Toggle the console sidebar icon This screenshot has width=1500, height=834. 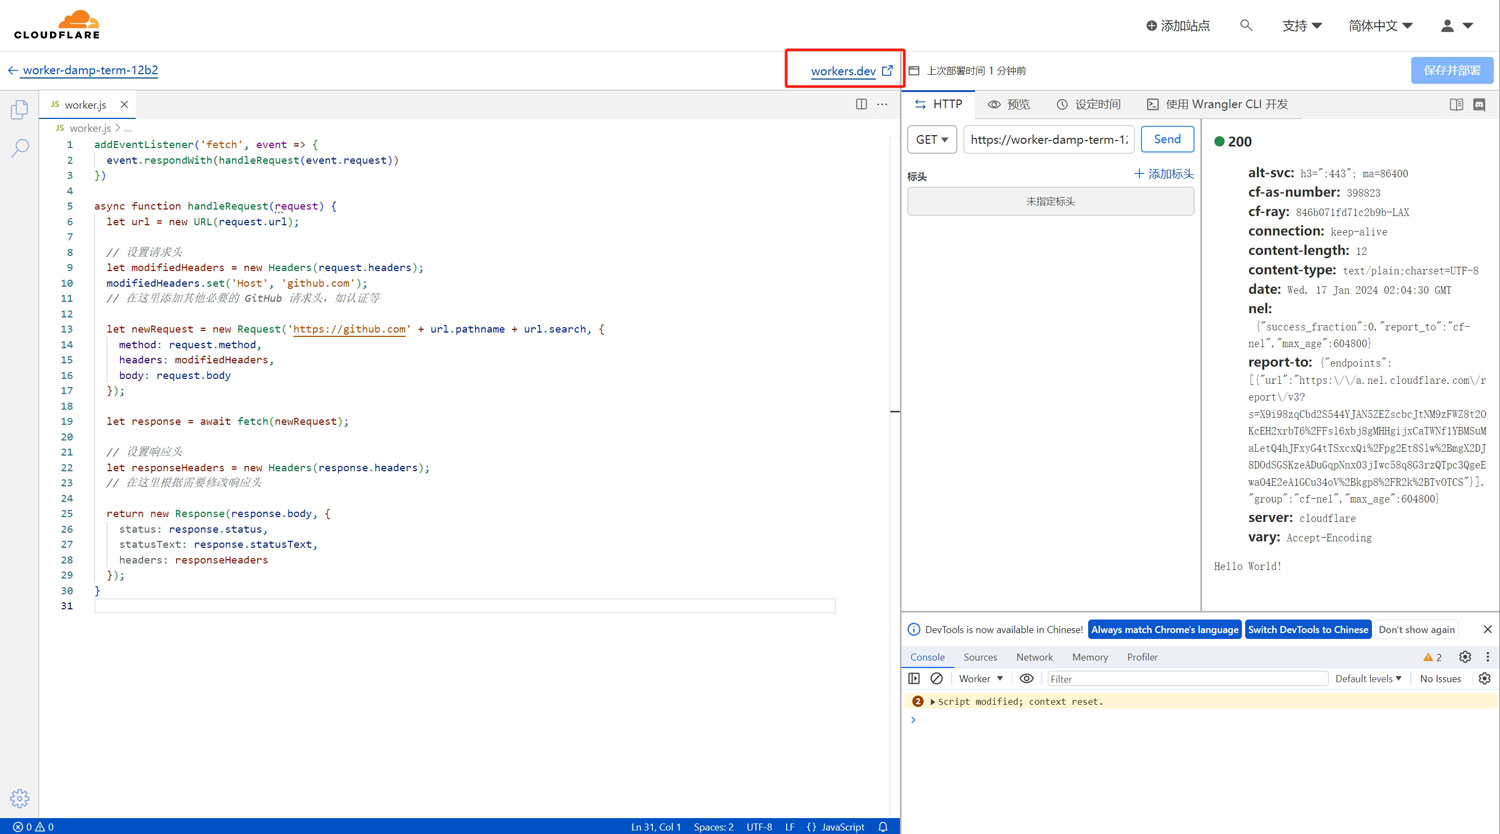(x=914, y=678)
